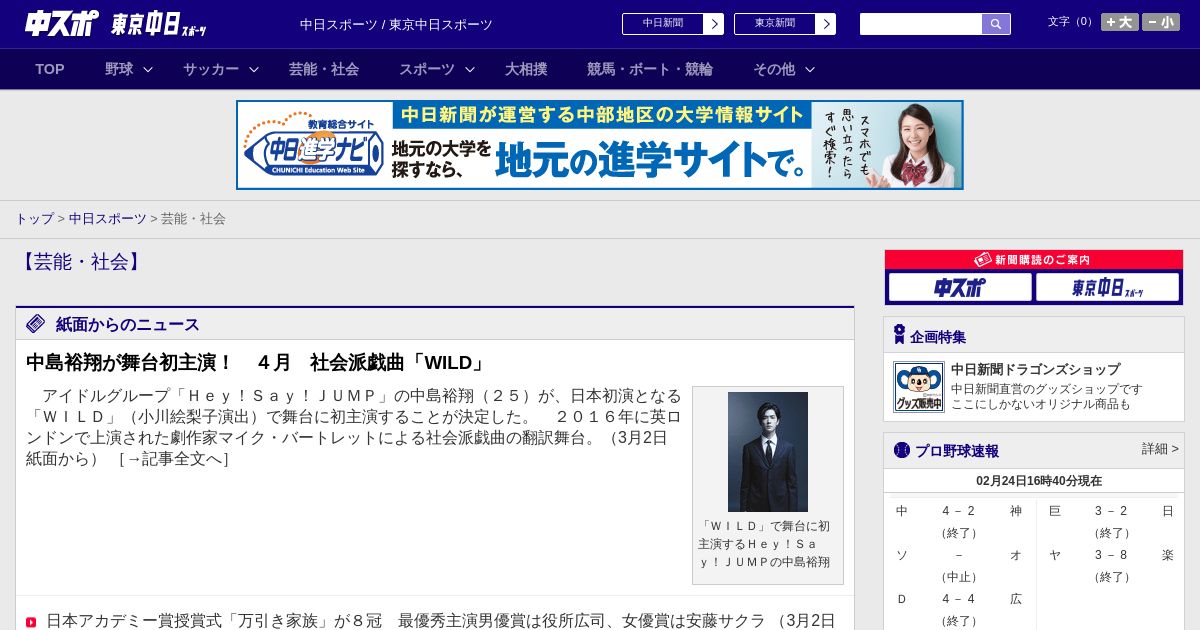Increase text size with 大 button
This screenshot has width=1200, height=630.
pyautogui.click(x=1120, y=22)
